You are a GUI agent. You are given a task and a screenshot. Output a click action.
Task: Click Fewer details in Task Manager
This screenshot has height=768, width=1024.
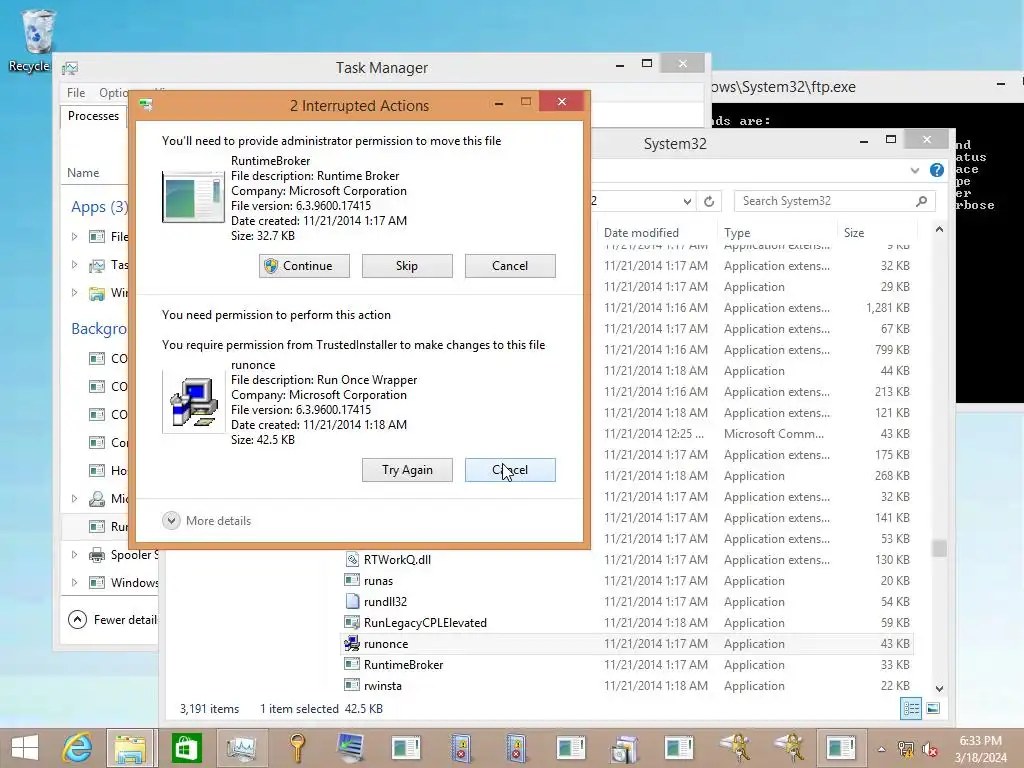[112, 619]
